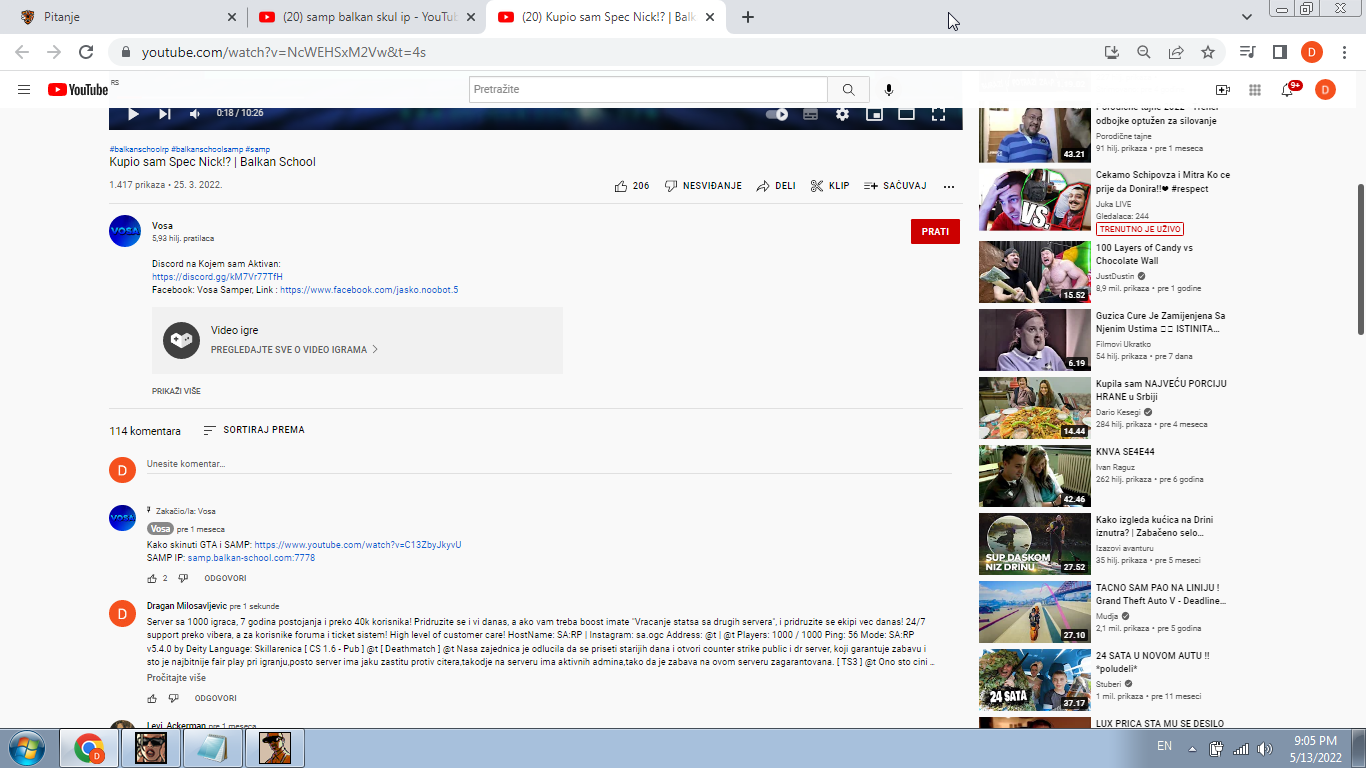
Task: Reload the page
Action: [86, 52]
